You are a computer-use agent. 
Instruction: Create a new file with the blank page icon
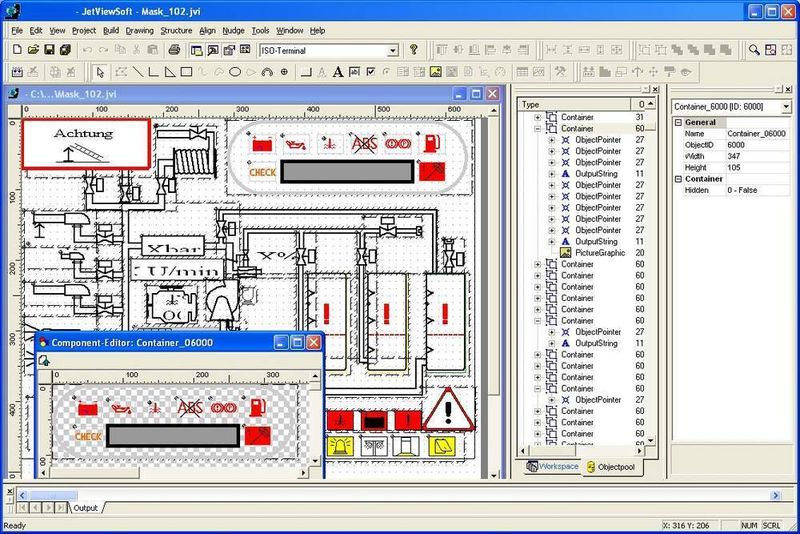click(17, 49)
